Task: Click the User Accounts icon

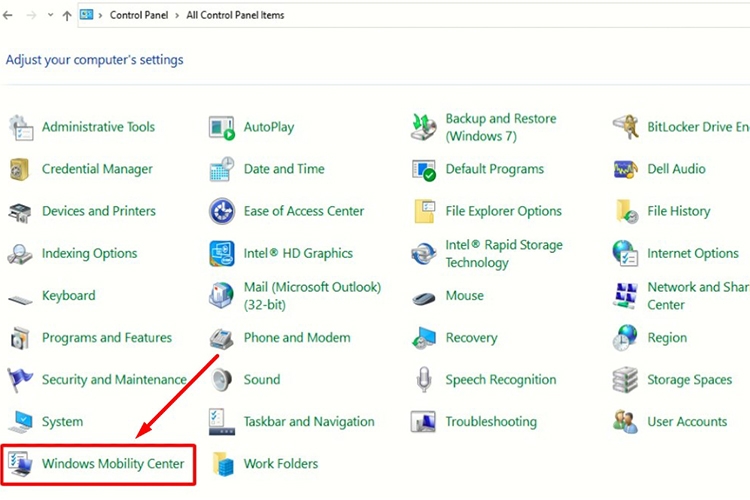Action: pyautogui.click(x=626, y=422)
